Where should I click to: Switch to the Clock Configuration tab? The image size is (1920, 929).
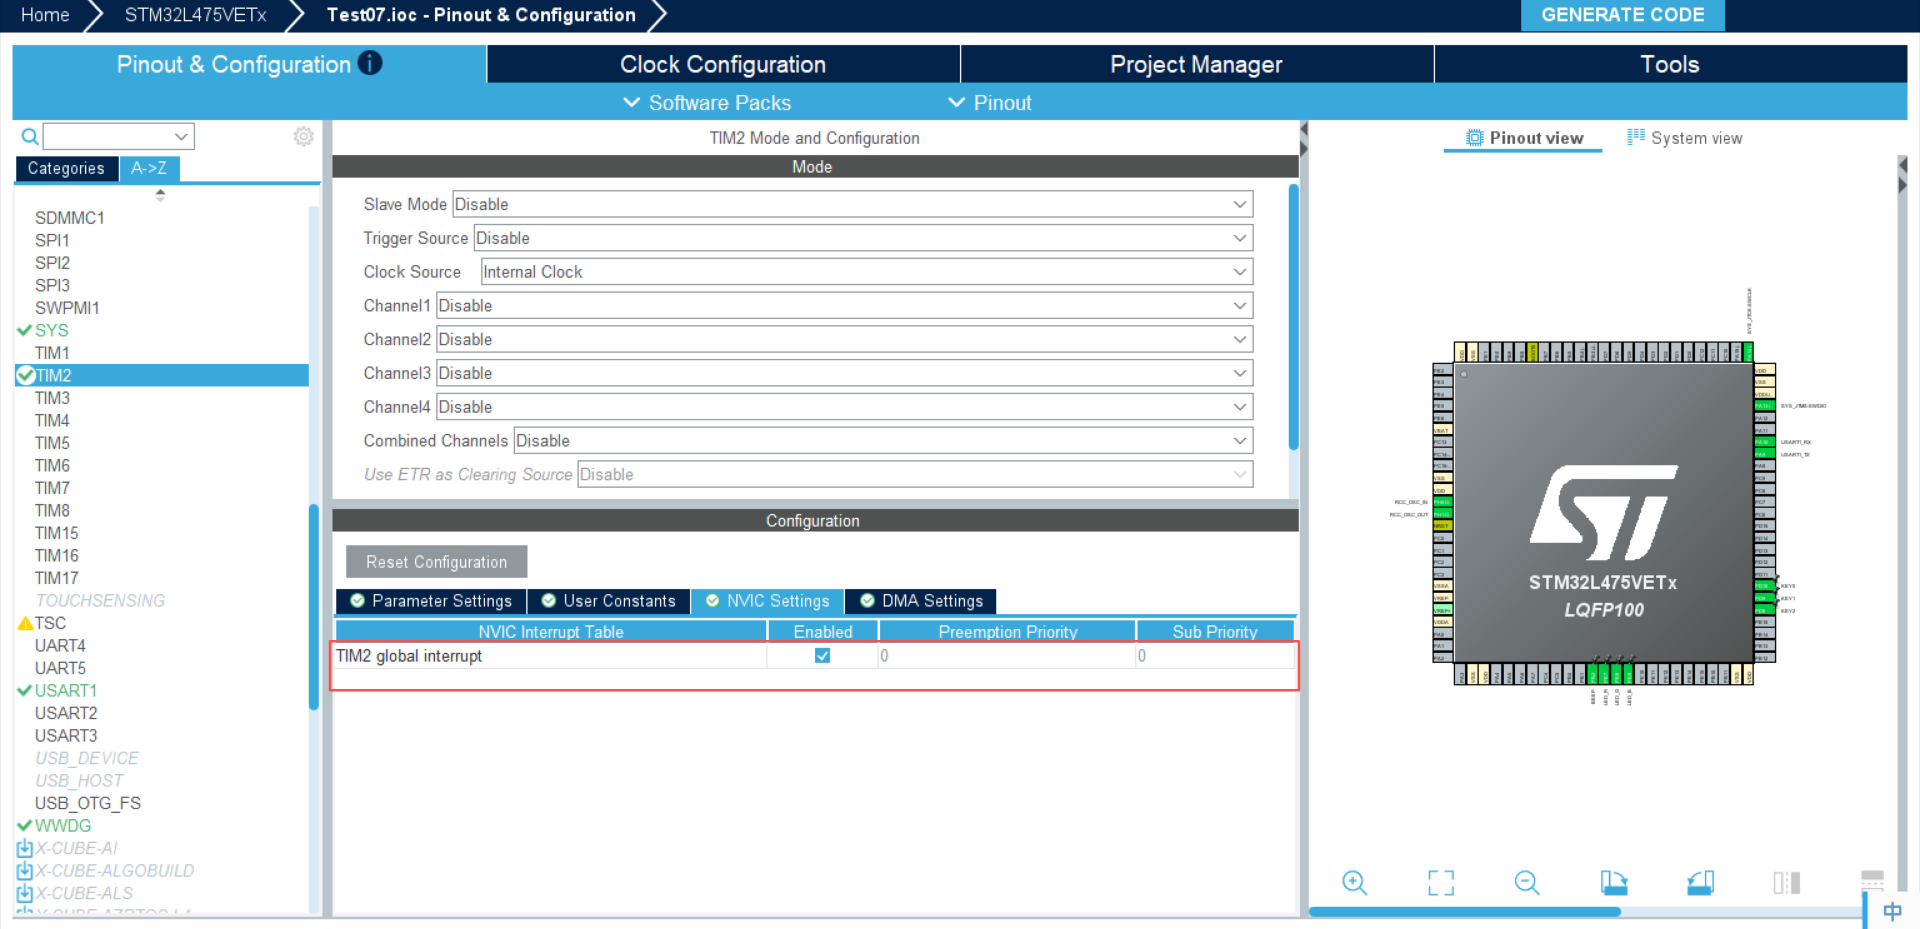click(723, 64)
